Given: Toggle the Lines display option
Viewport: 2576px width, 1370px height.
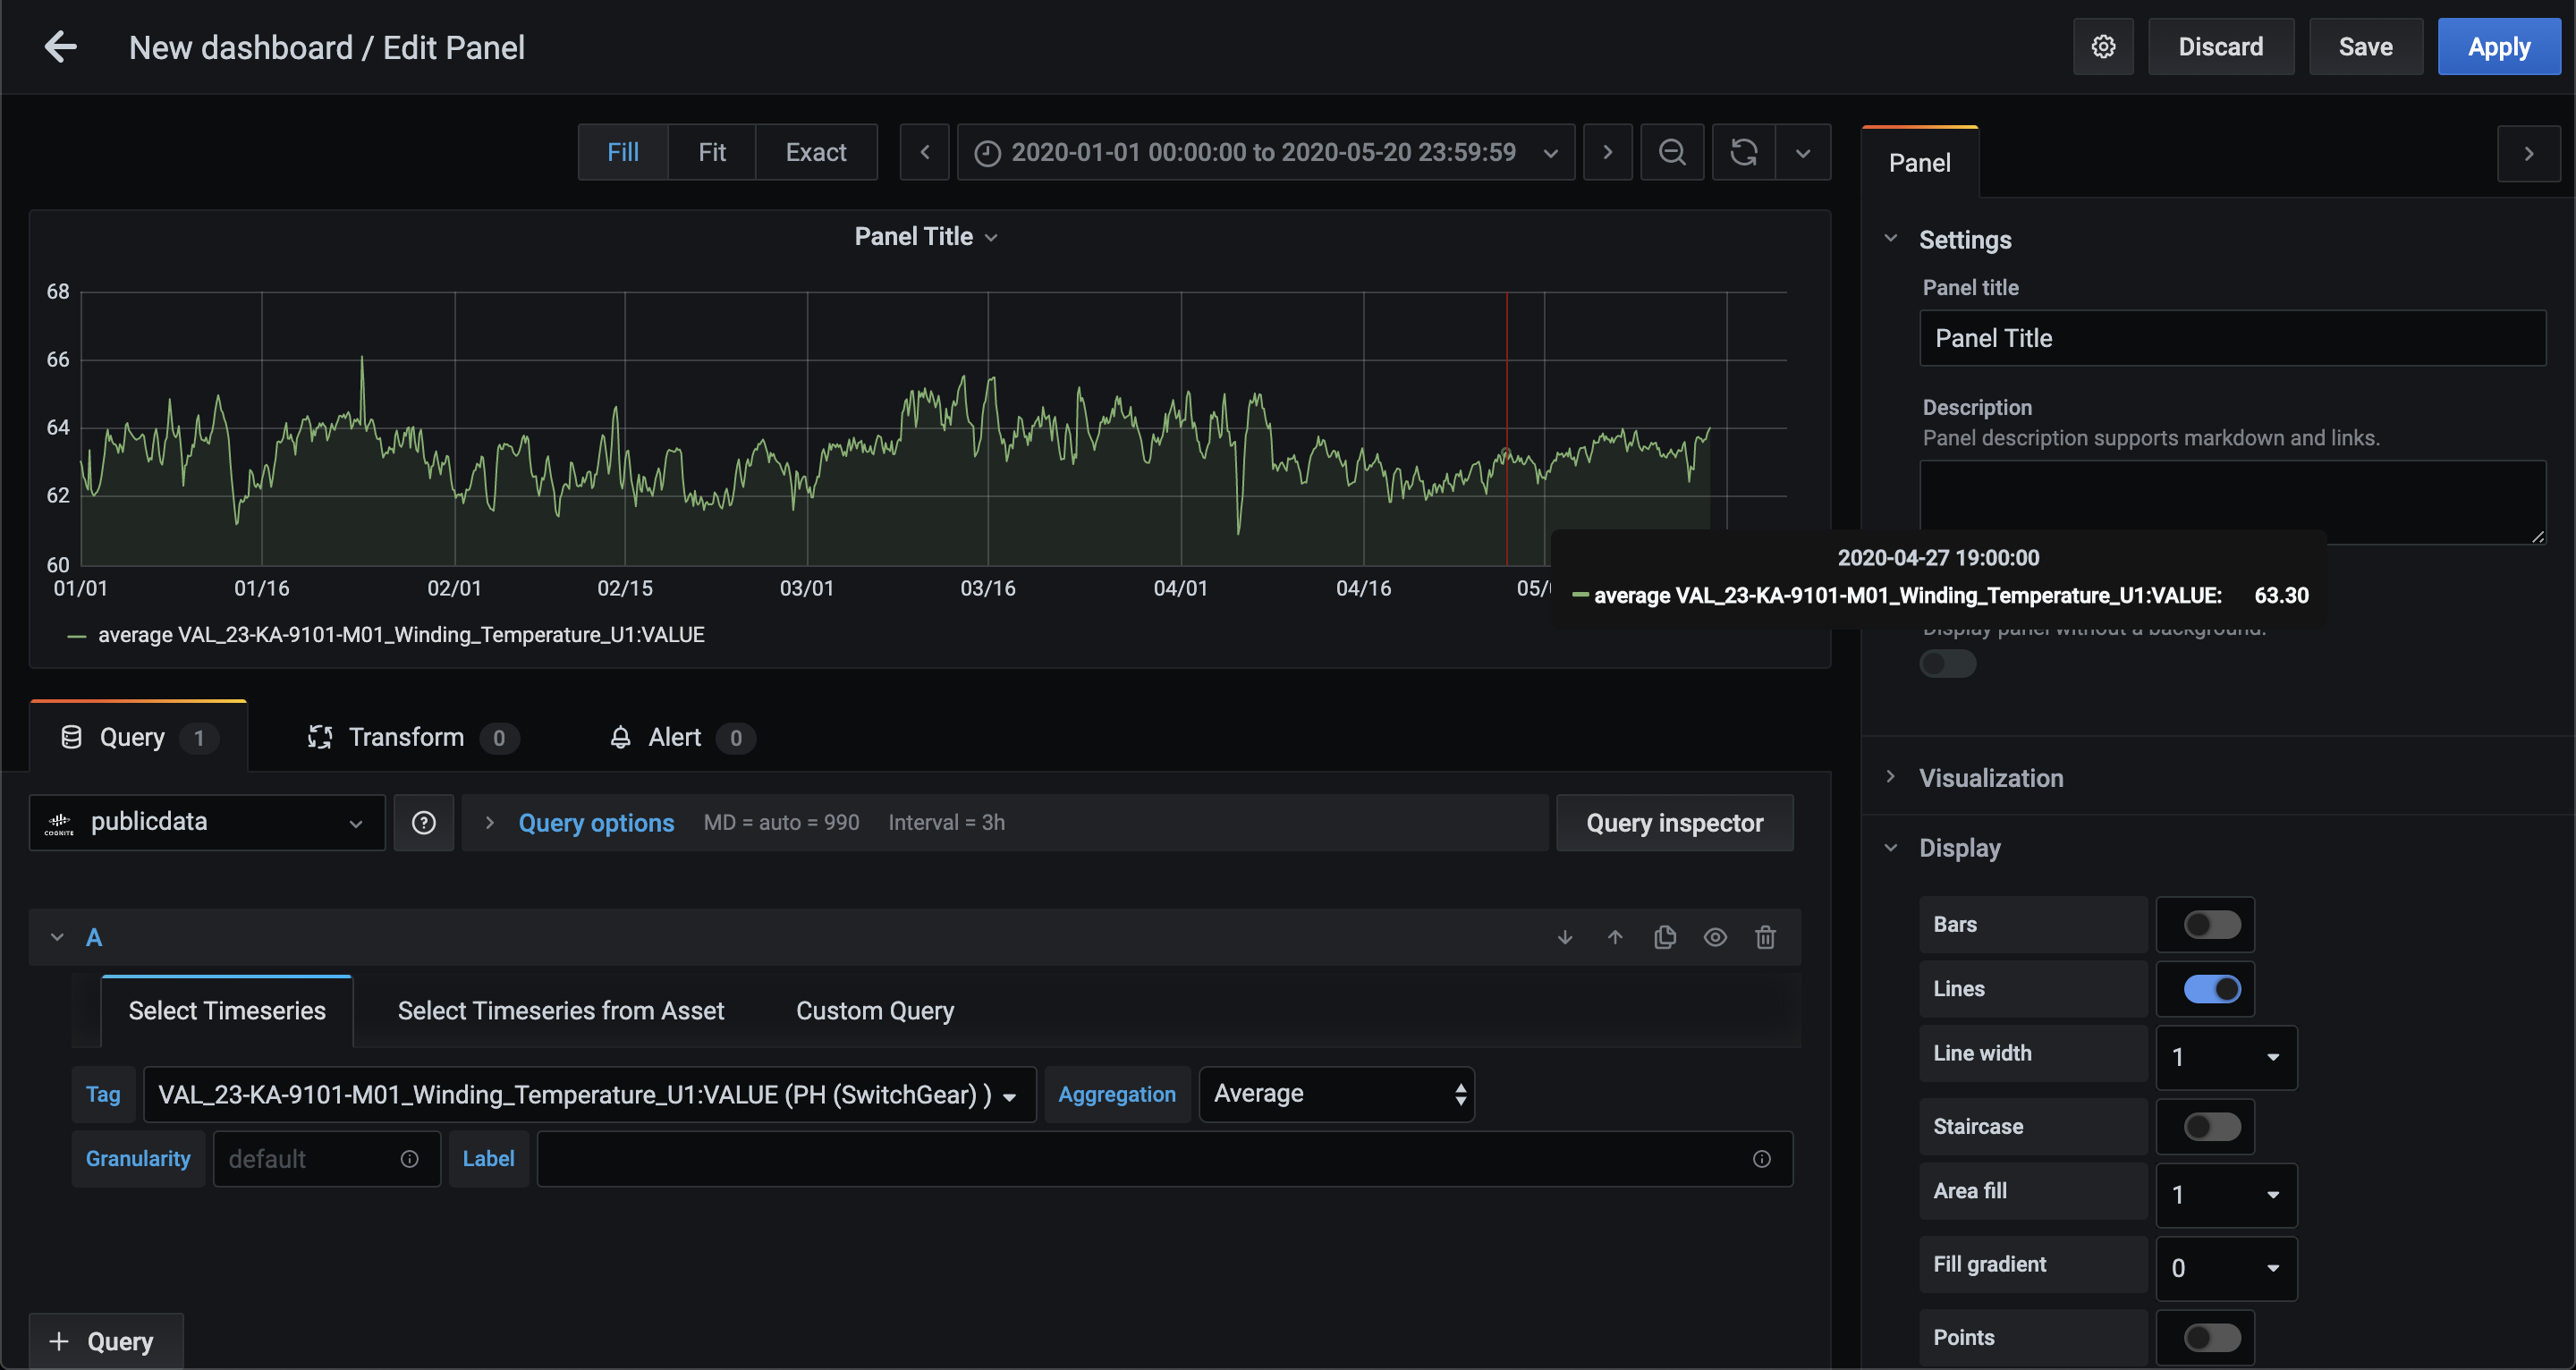Looking at the screenshot, I should (x=2211, y=988).
